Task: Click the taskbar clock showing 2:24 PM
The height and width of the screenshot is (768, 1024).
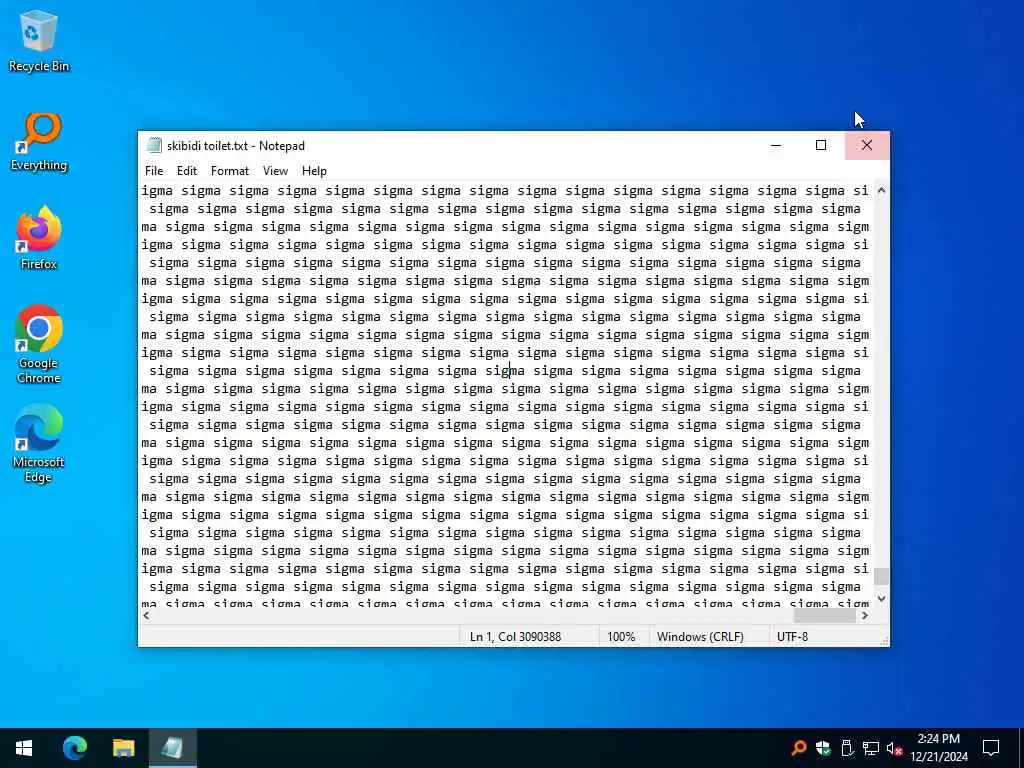Action: pyautogui.click(x=938, y=748)
